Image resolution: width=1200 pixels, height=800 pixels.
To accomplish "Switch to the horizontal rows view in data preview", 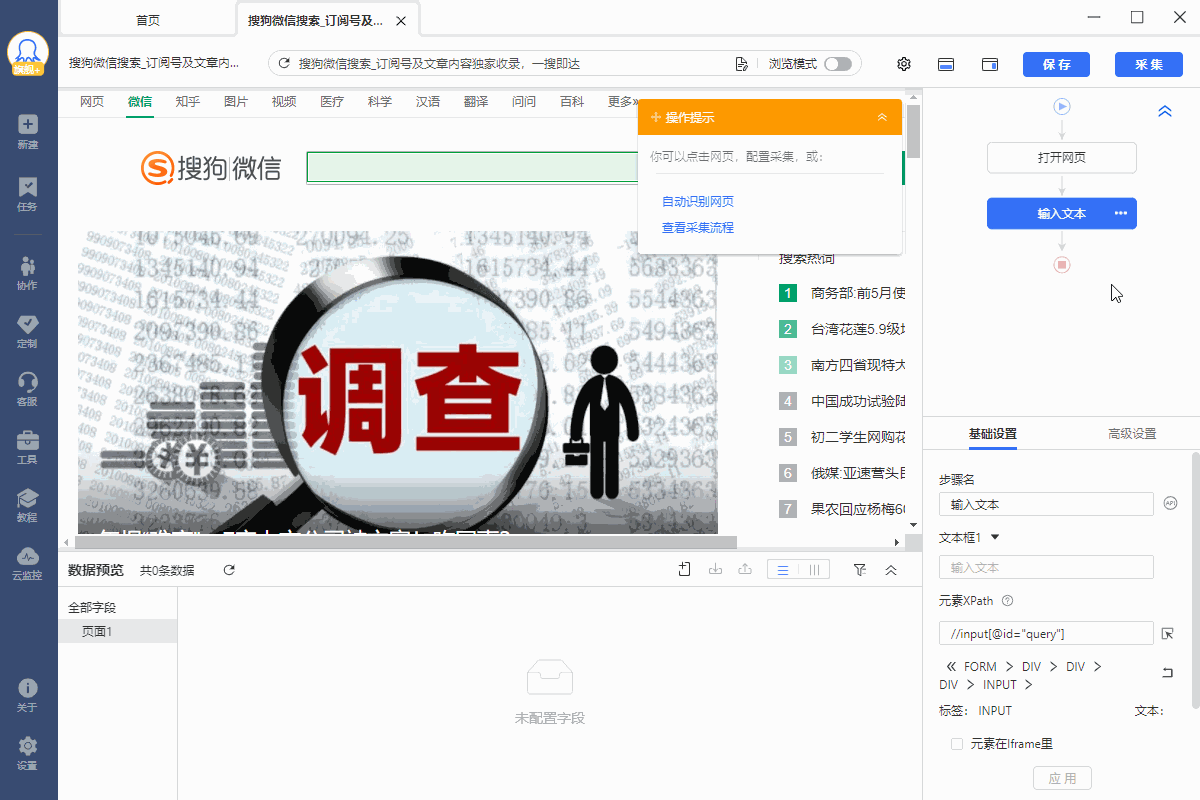I will (x=783, y=570).
